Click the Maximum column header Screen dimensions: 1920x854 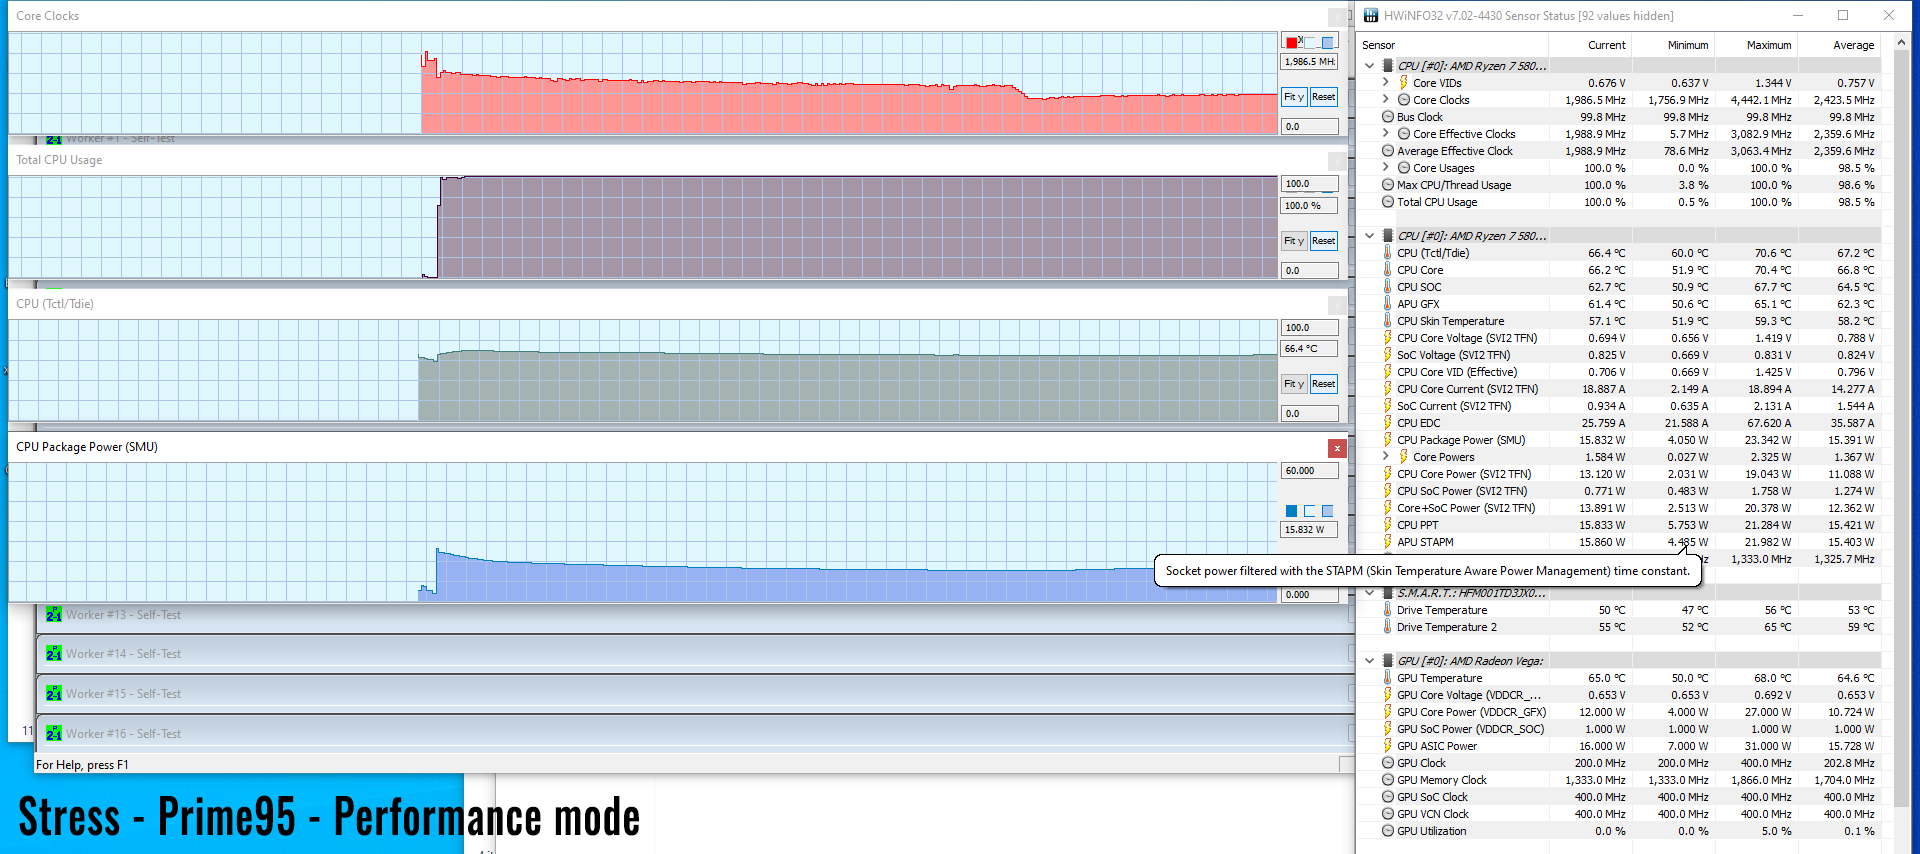point(1756,45)
